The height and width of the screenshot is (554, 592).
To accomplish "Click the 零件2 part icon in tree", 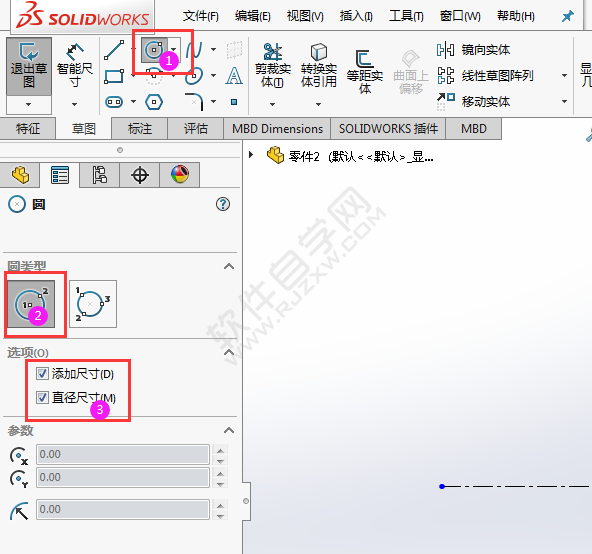I will (x=275, y=155).
